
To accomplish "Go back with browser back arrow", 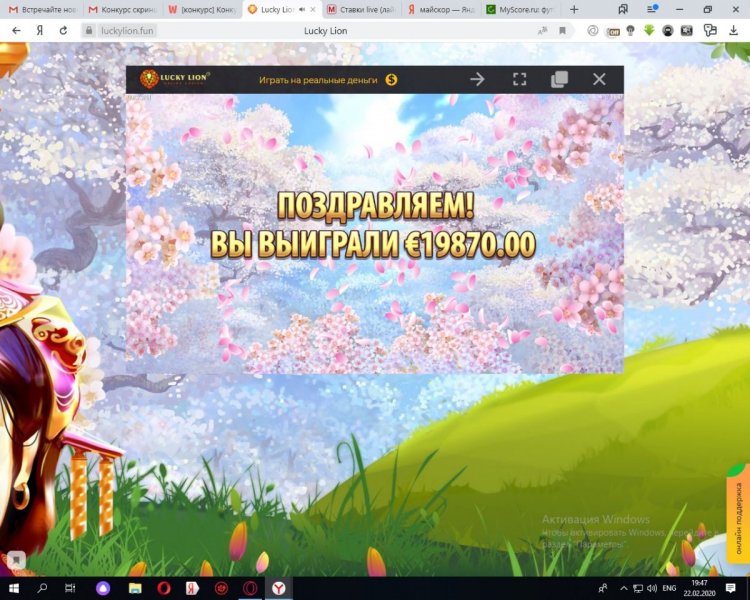I will click(x=17, y=30).
